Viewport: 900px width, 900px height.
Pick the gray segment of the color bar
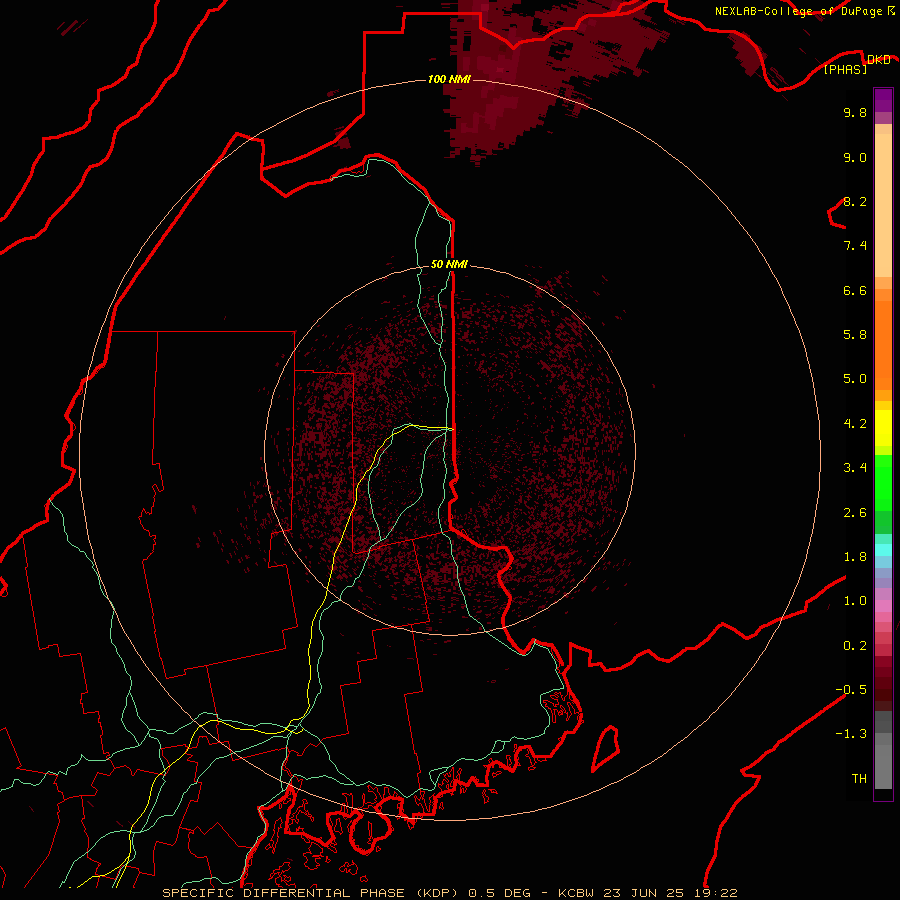[883, 763]
